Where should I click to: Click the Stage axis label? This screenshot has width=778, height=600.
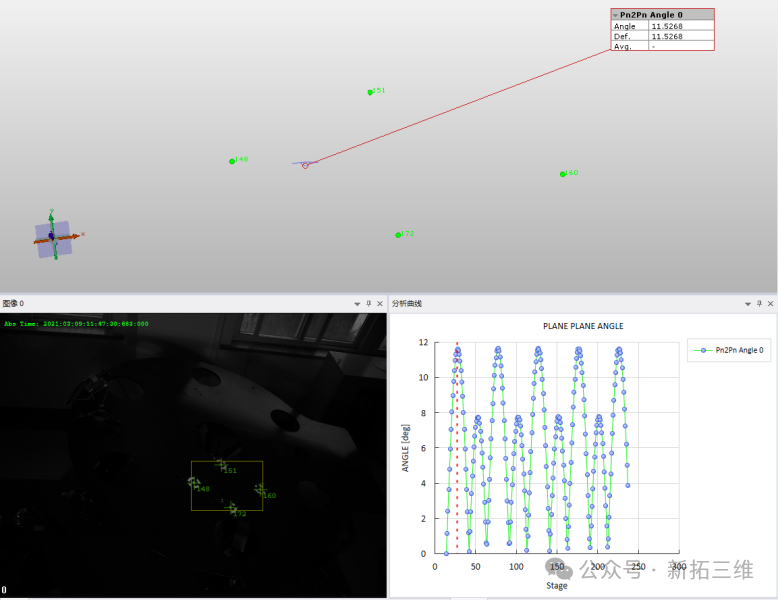pyautogui.click(x=557, y=586)
